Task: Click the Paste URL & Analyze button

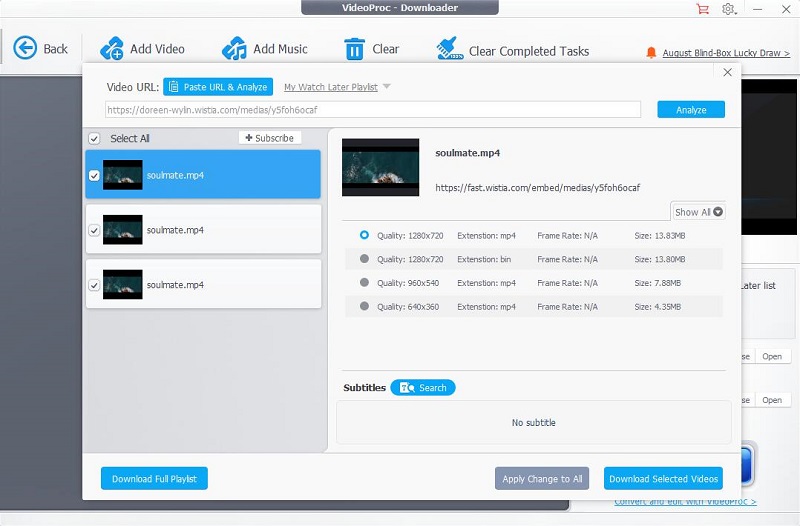Action: tap(218, 87)
